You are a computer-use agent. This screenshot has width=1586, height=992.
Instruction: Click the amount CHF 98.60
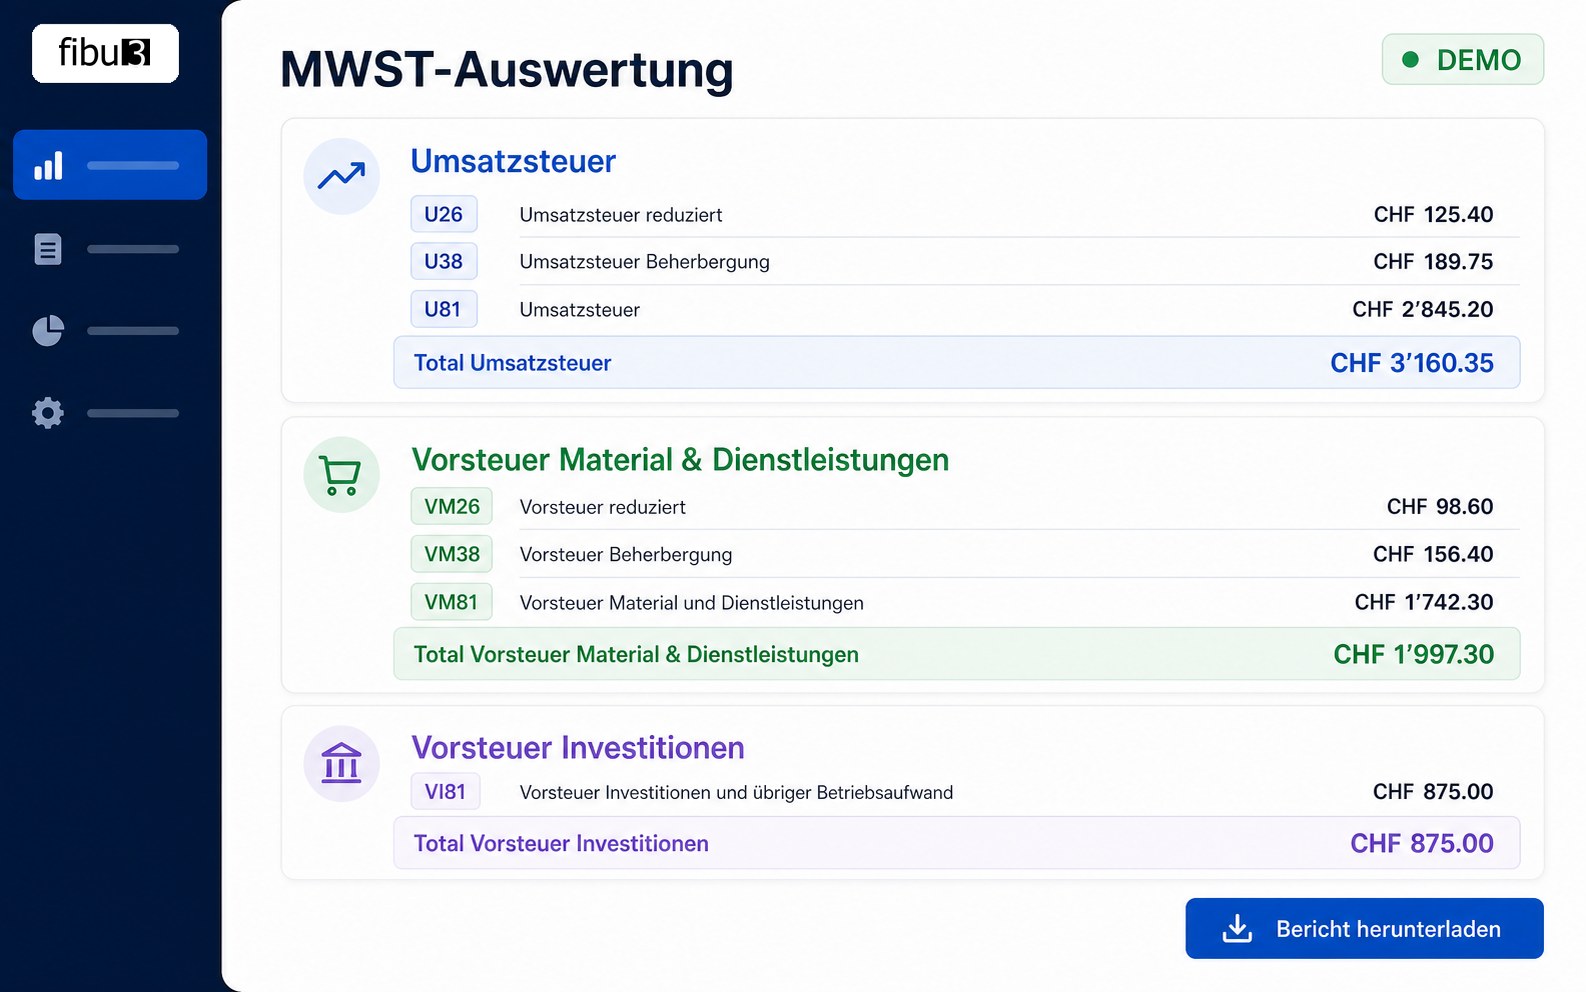[x=1440, y=507]
